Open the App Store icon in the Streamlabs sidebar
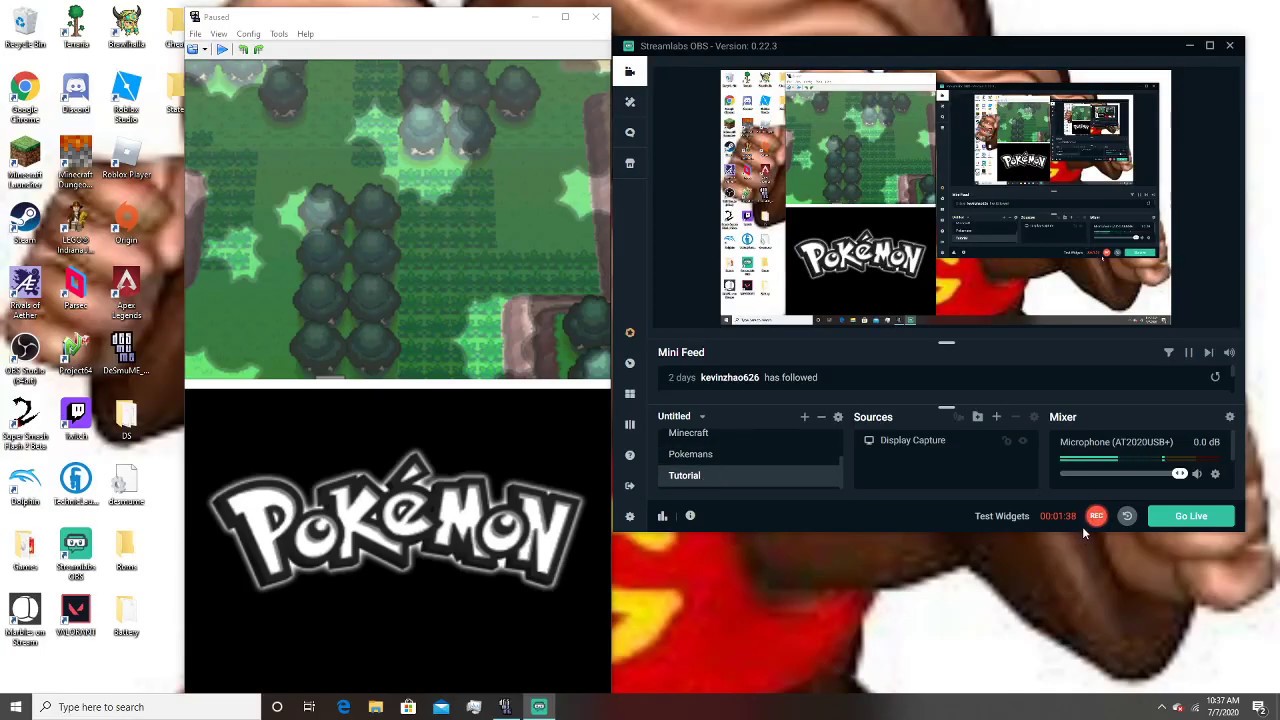 click(x=629, y=163)
